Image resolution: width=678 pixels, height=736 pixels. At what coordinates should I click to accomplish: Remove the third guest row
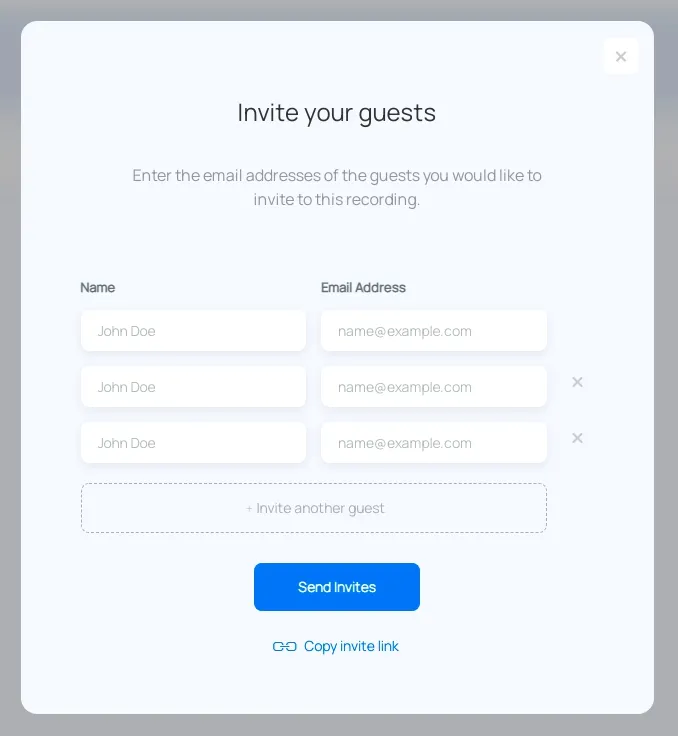[x=577, y=438]
